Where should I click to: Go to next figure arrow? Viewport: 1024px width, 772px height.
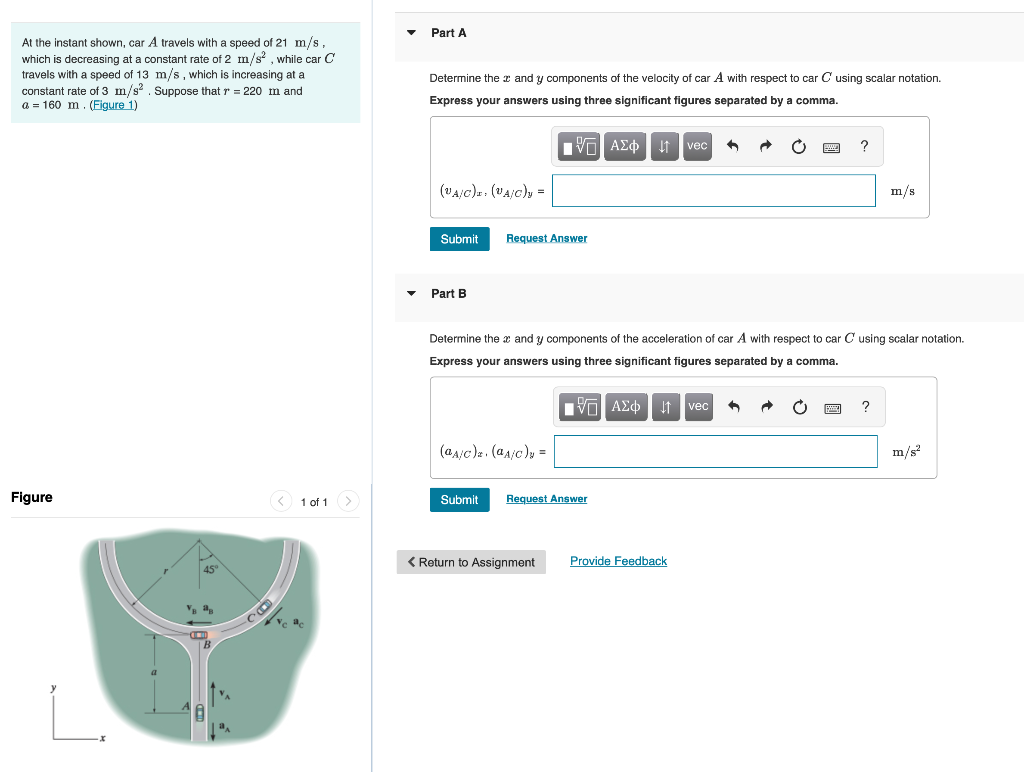348,501
